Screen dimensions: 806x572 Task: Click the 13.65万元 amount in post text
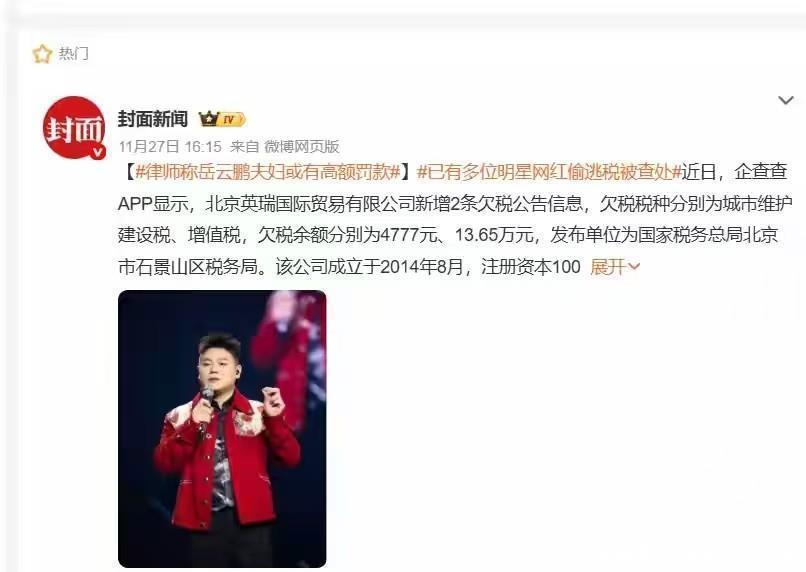(494, 235)
